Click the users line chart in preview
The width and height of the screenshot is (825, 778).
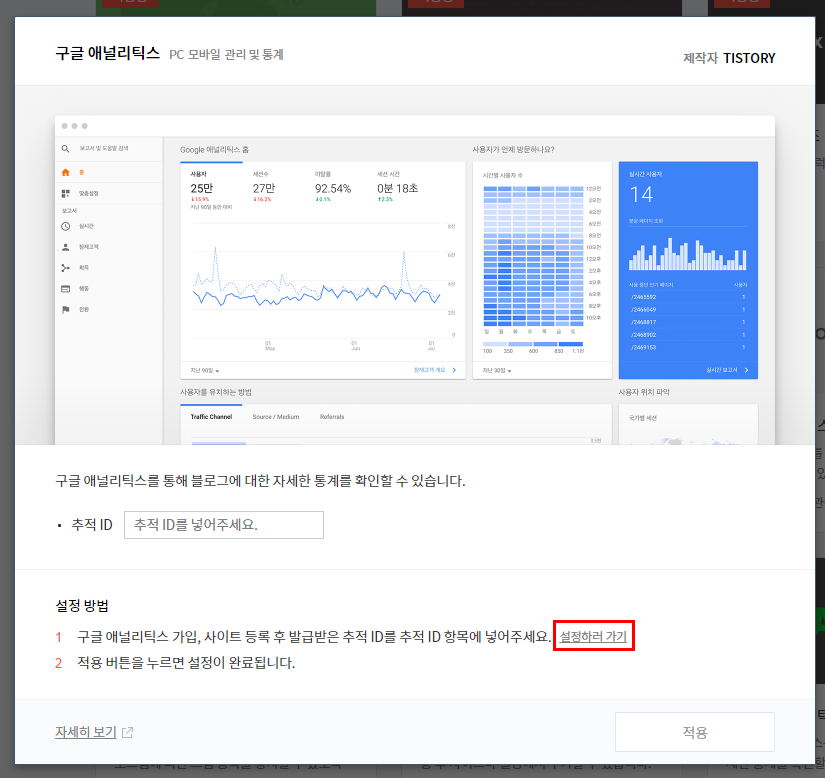[x=317, y=281]
